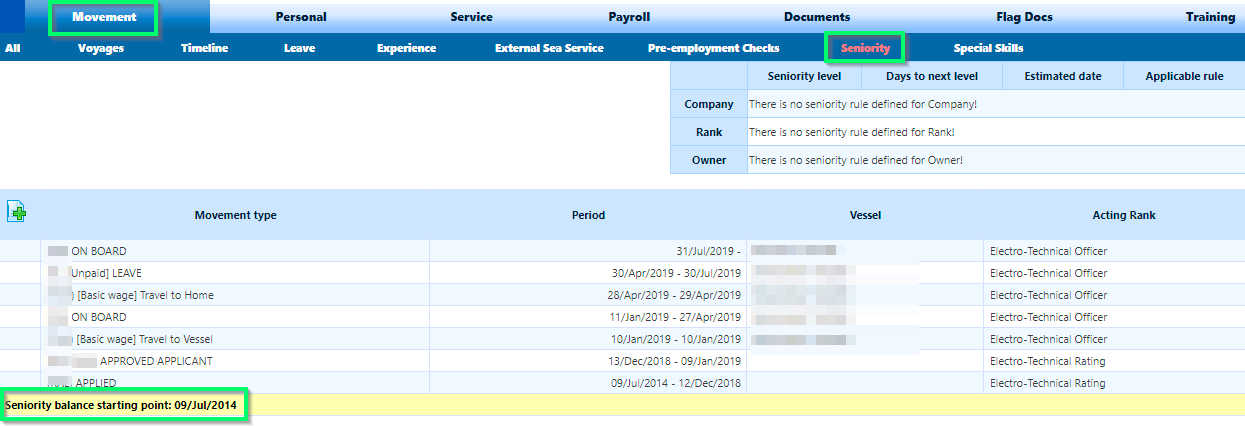Image resolution: width=1245 pixels, height=426 pixels.
Task: Go to the Special Skills sub-tab
Action: point(988,48)
